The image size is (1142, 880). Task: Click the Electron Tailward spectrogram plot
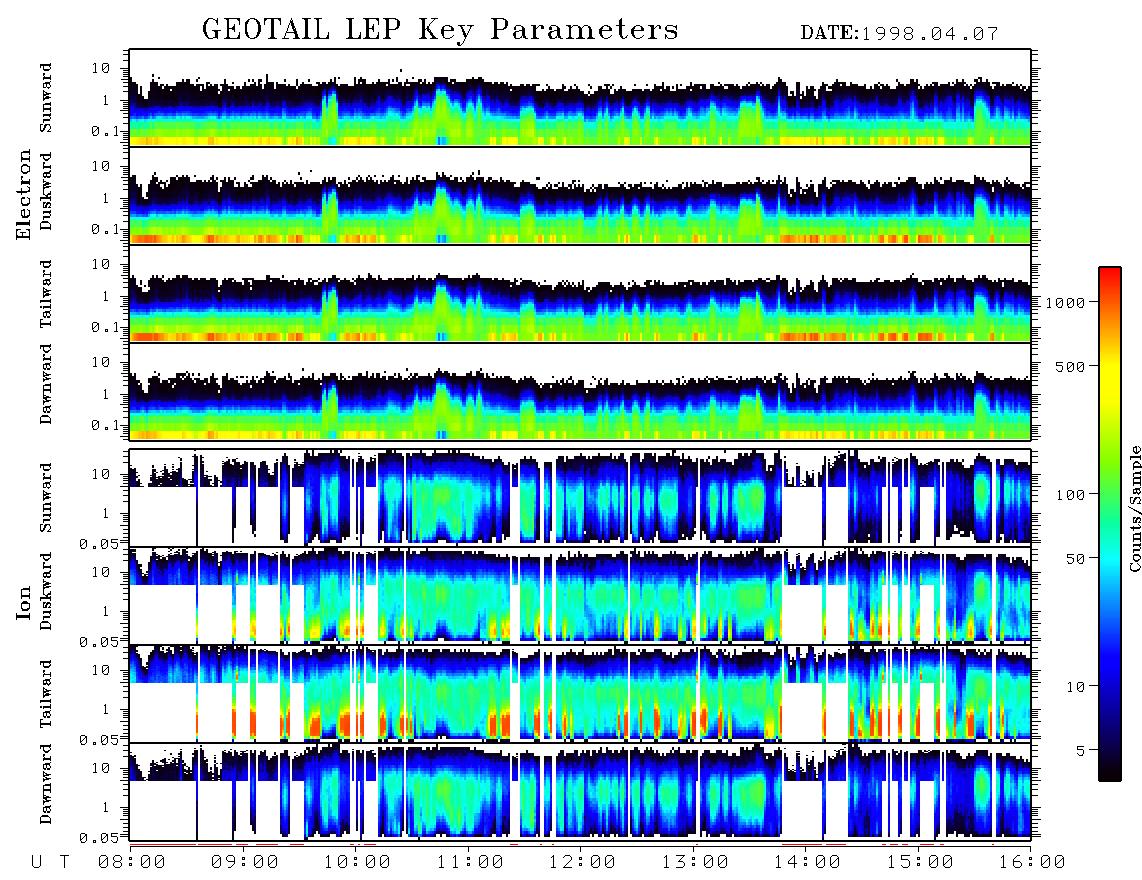click(580, 294)
